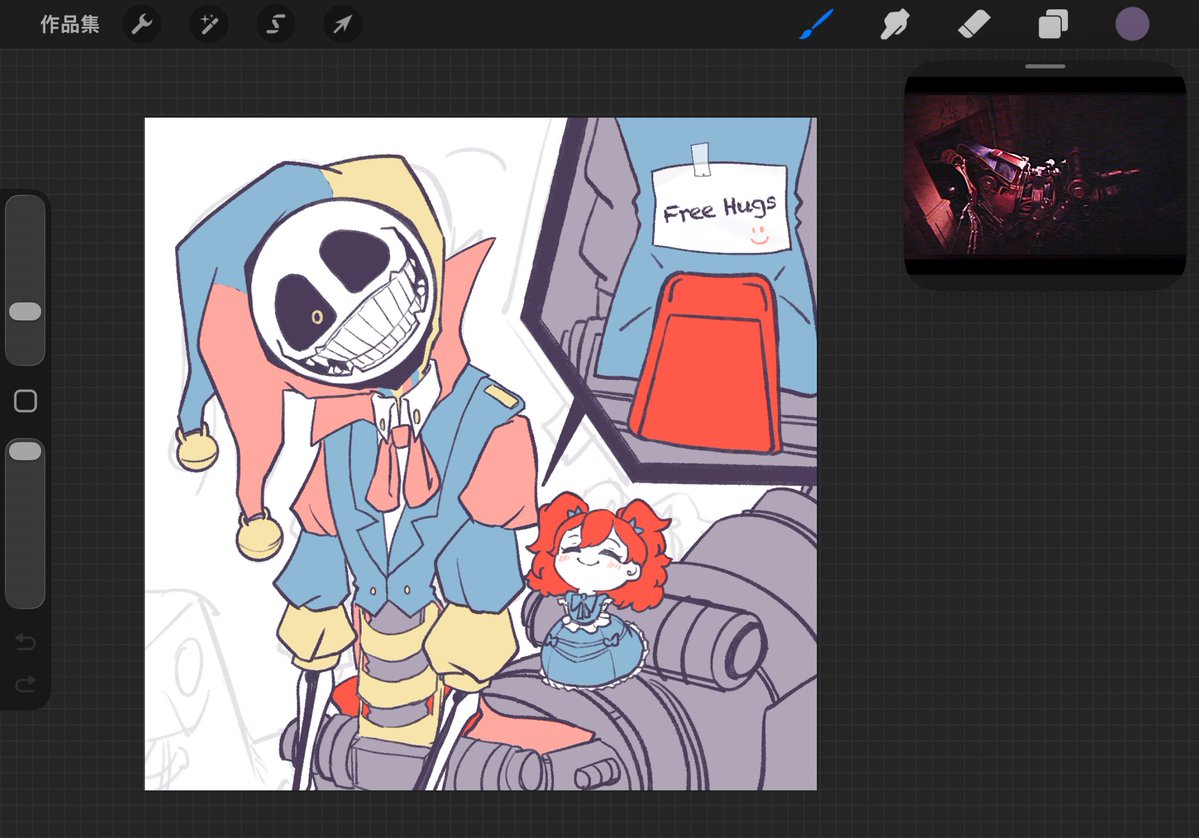1199x838 pixels.
Task: Tap the square modify button in sidebar
Action: pos(25,401)
